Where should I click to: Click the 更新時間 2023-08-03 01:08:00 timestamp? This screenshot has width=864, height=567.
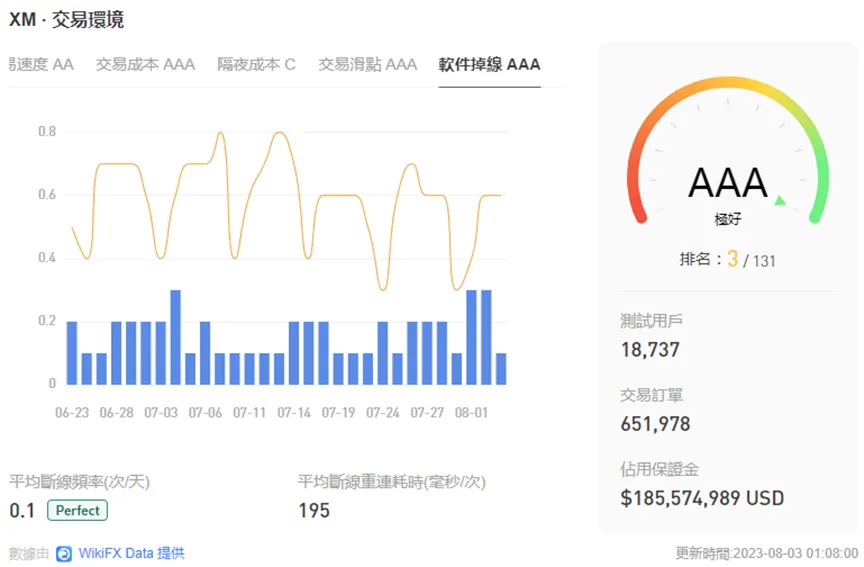(767, 553)
